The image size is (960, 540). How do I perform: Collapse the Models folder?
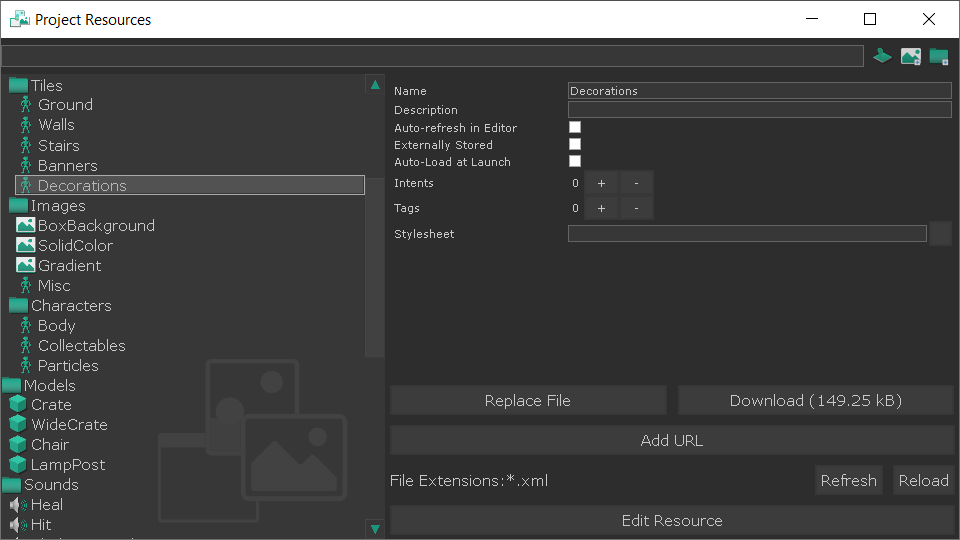tap(12, 386)
